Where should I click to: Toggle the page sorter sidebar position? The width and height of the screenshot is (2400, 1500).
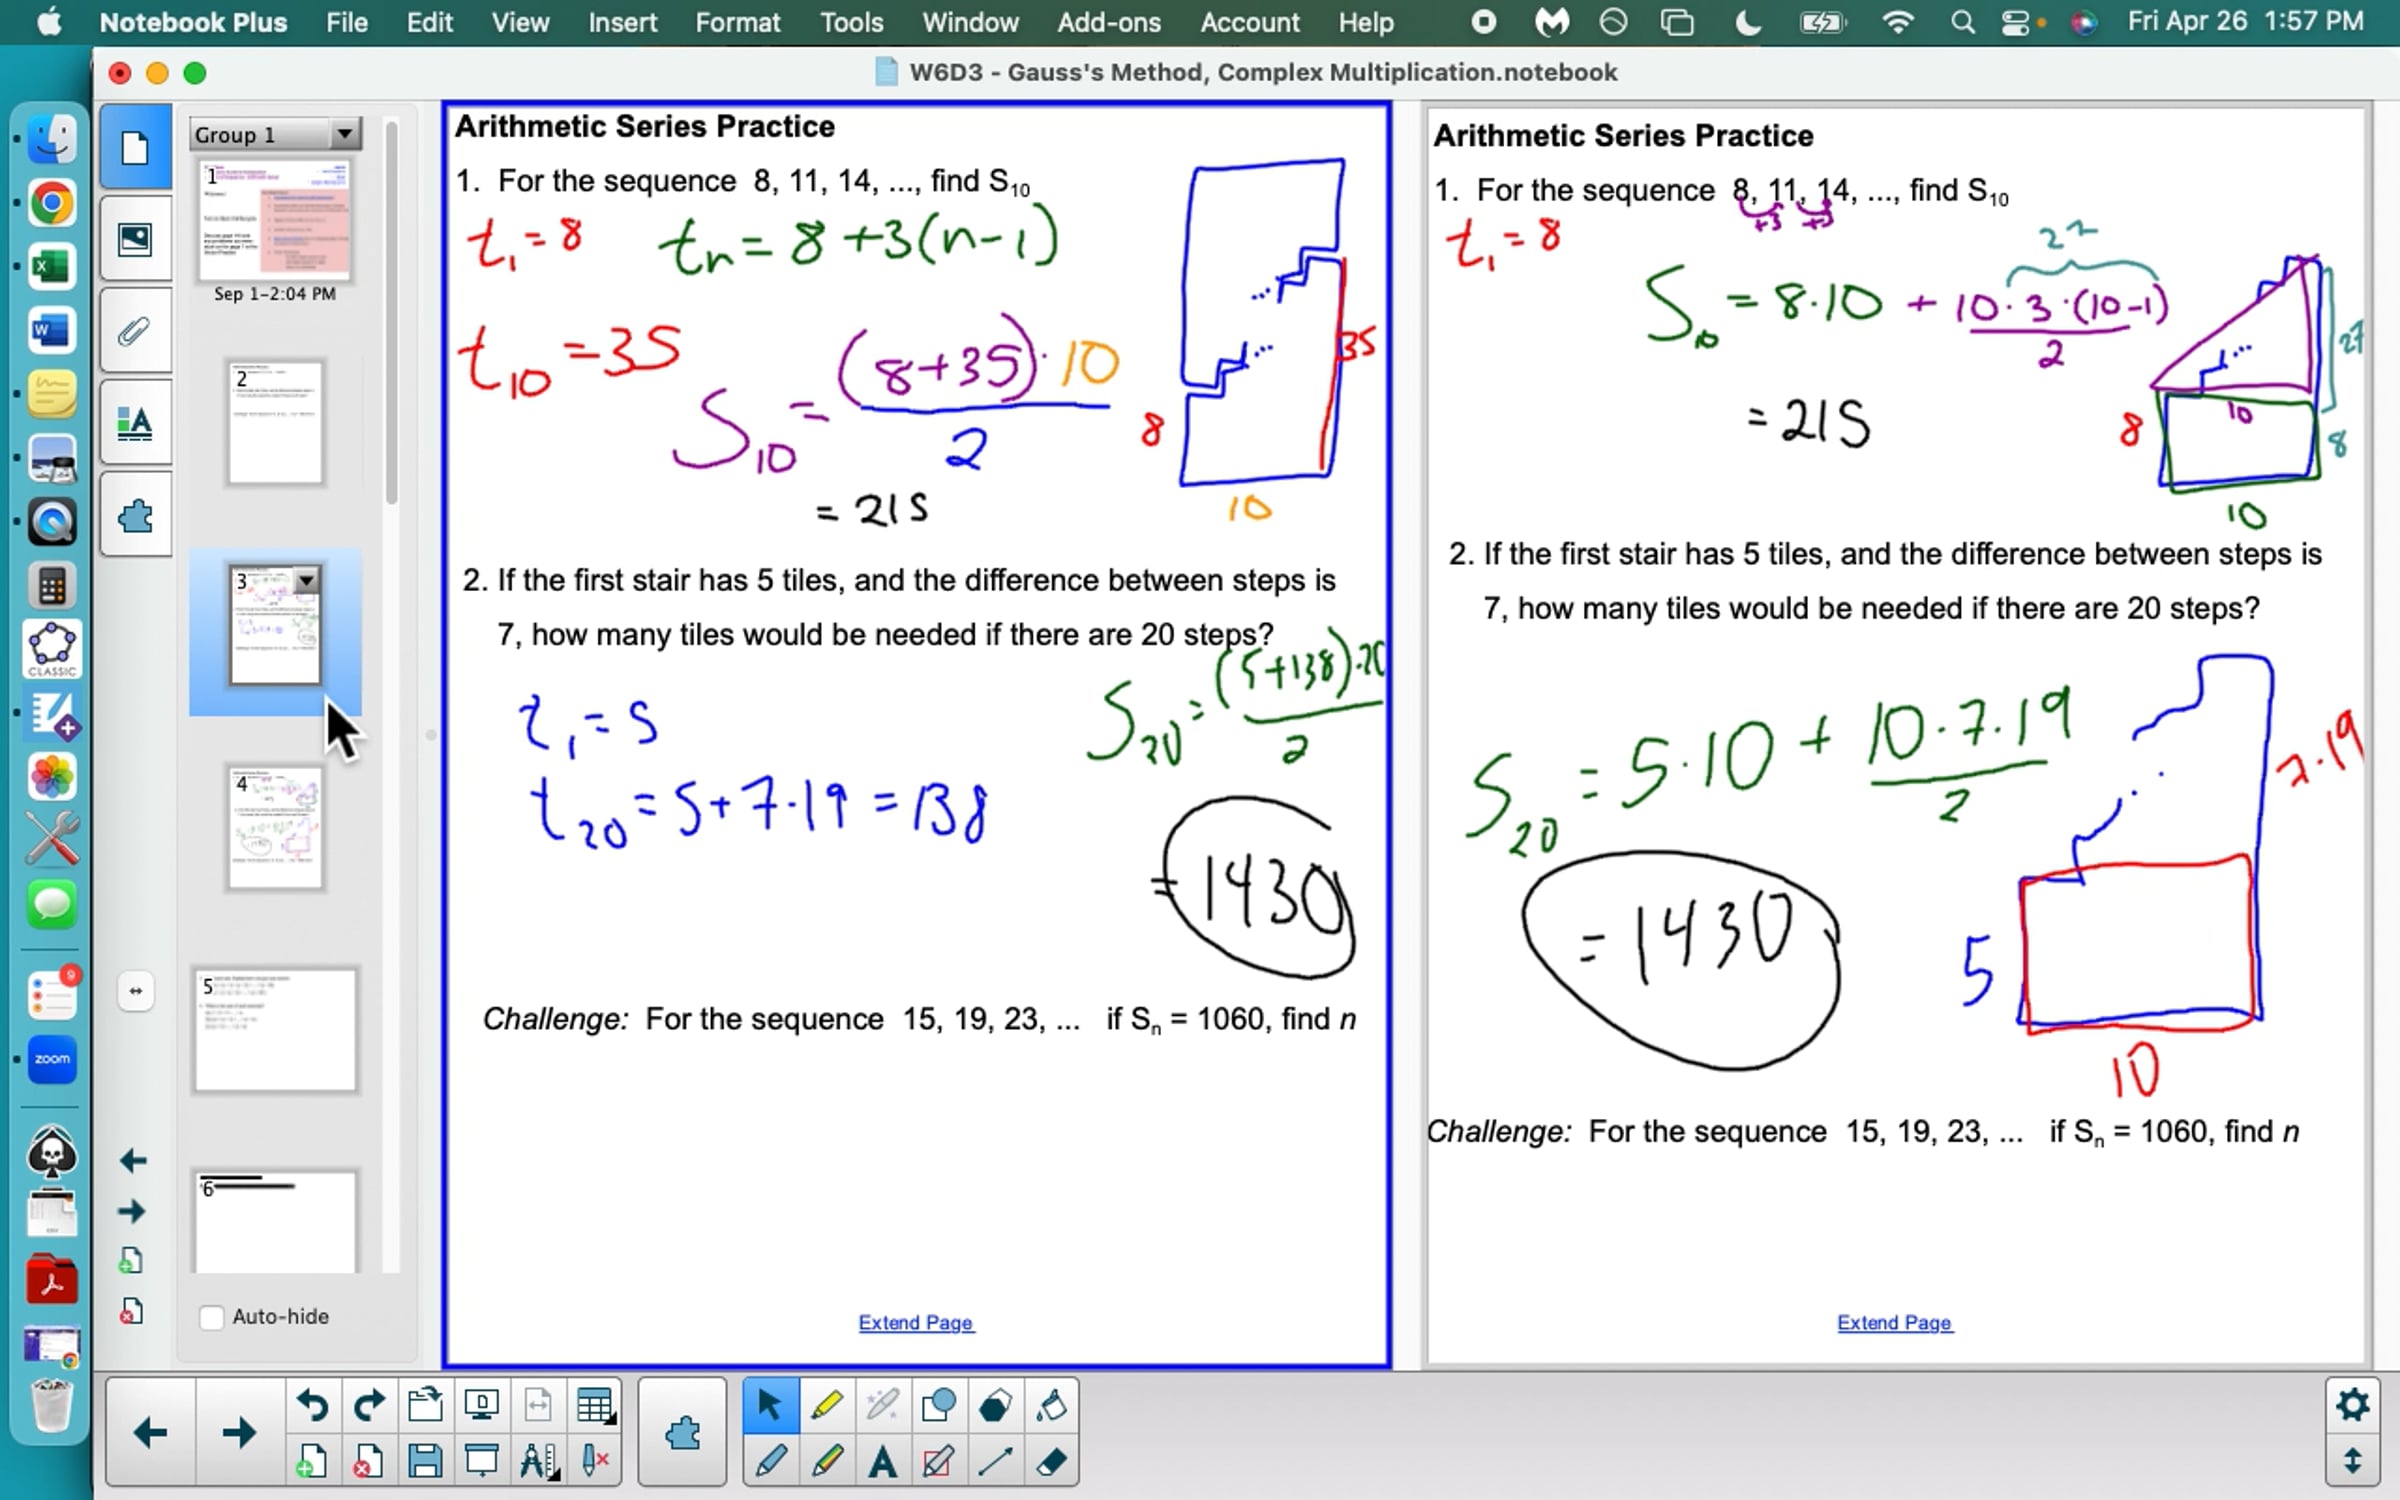pos(135,991)
